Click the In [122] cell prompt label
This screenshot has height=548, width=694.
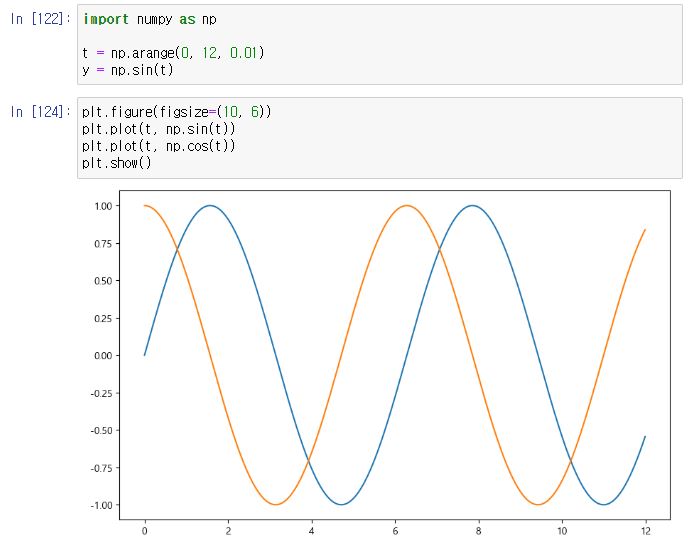click(40, 19)
